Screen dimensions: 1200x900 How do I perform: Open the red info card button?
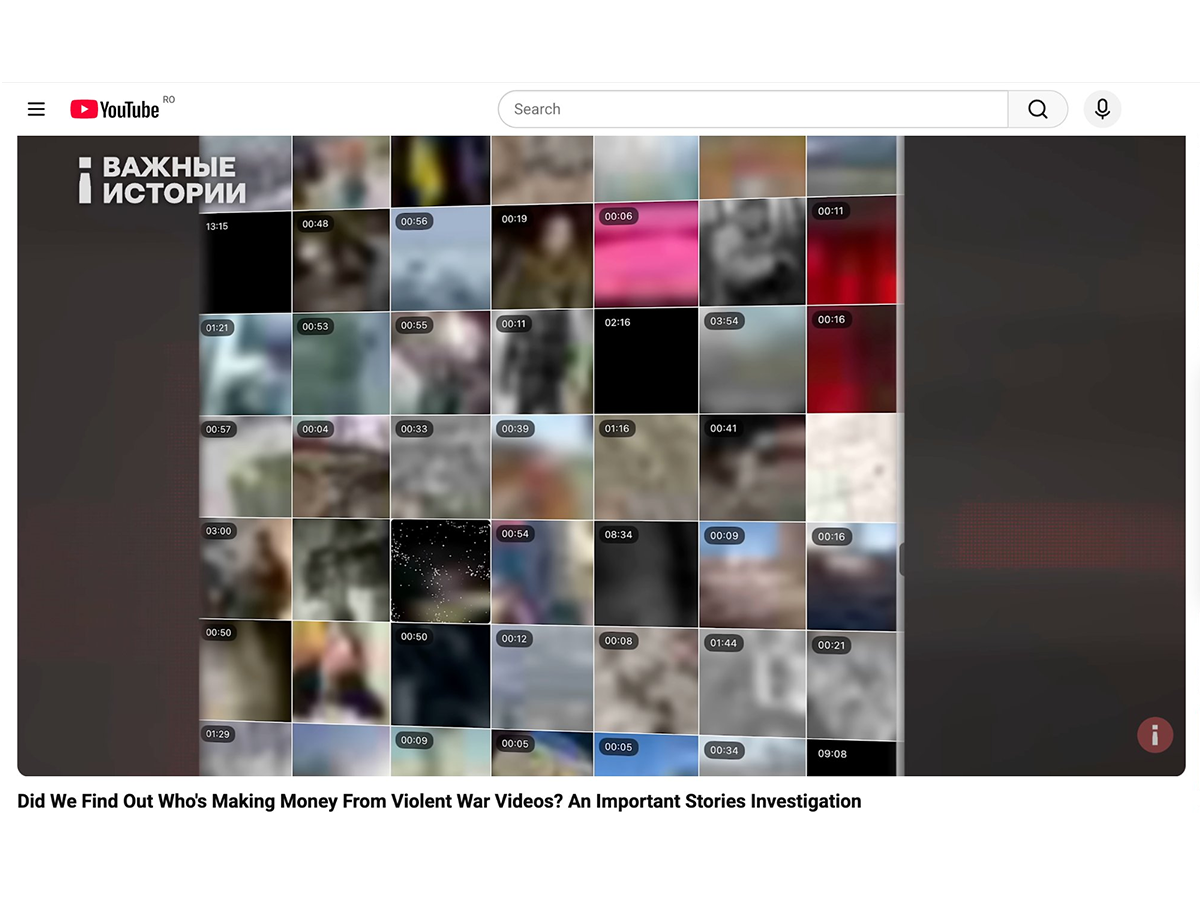coord(1155,735)
